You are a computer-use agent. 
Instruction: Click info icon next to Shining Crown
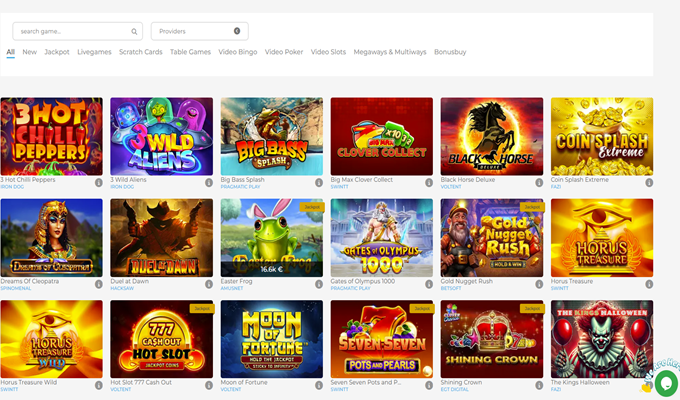tap(538, 385)
